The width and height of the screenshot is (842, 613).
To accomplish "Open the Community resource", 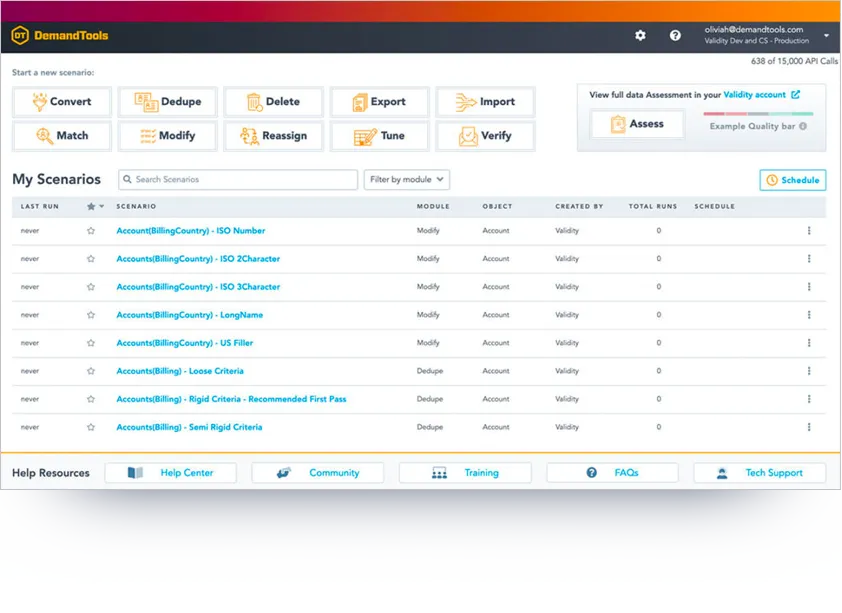I will pos(317,473).
